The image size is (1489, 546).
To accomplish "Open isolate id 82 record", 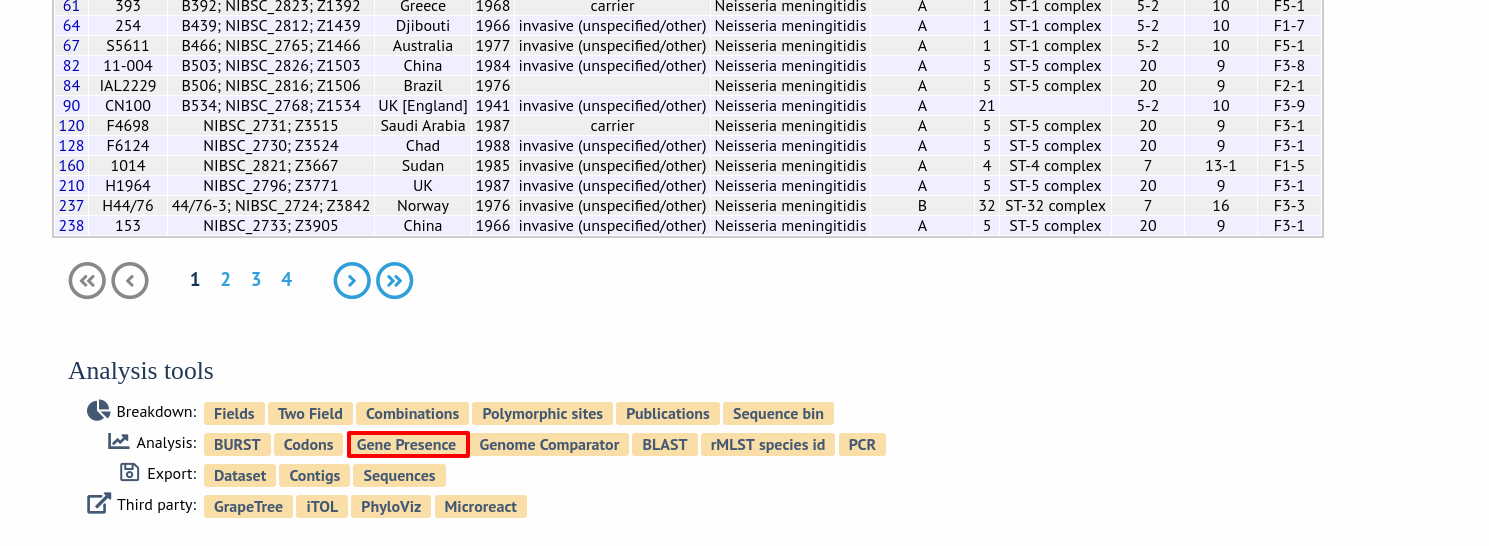I will (x=71, y=66).
